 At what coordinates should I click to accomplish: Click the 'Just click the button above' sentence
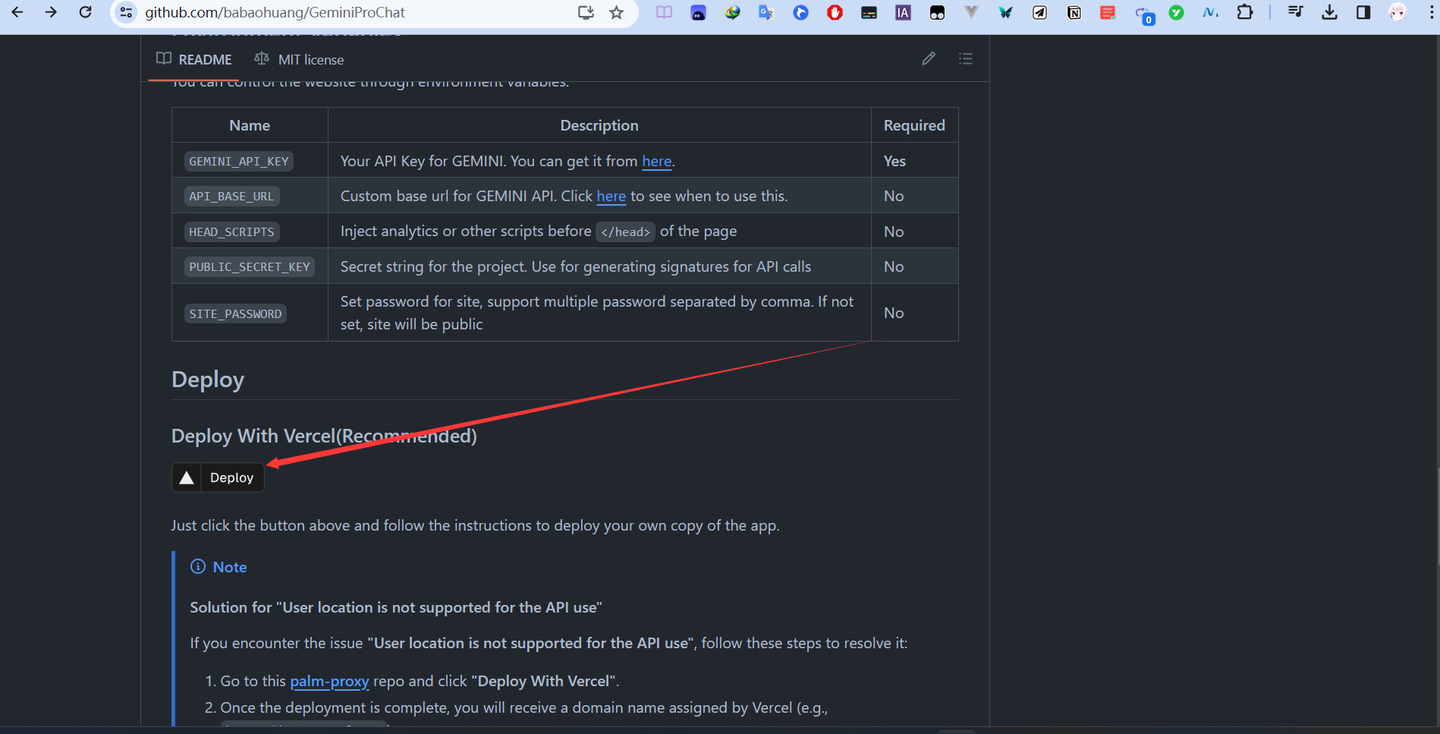(475, 525)
